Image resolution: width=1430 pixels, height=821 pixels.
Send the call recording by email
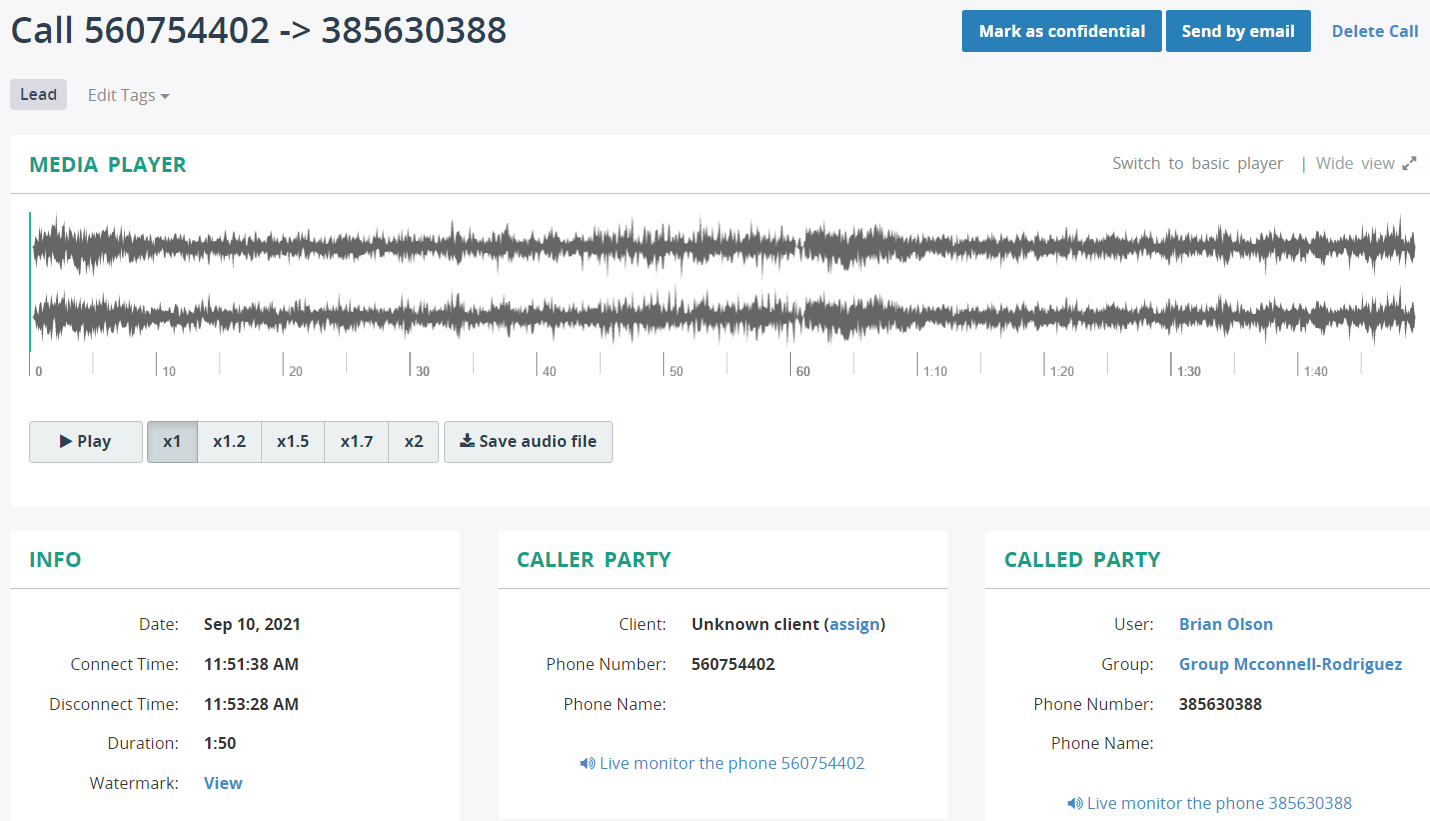click(1238, 30)
